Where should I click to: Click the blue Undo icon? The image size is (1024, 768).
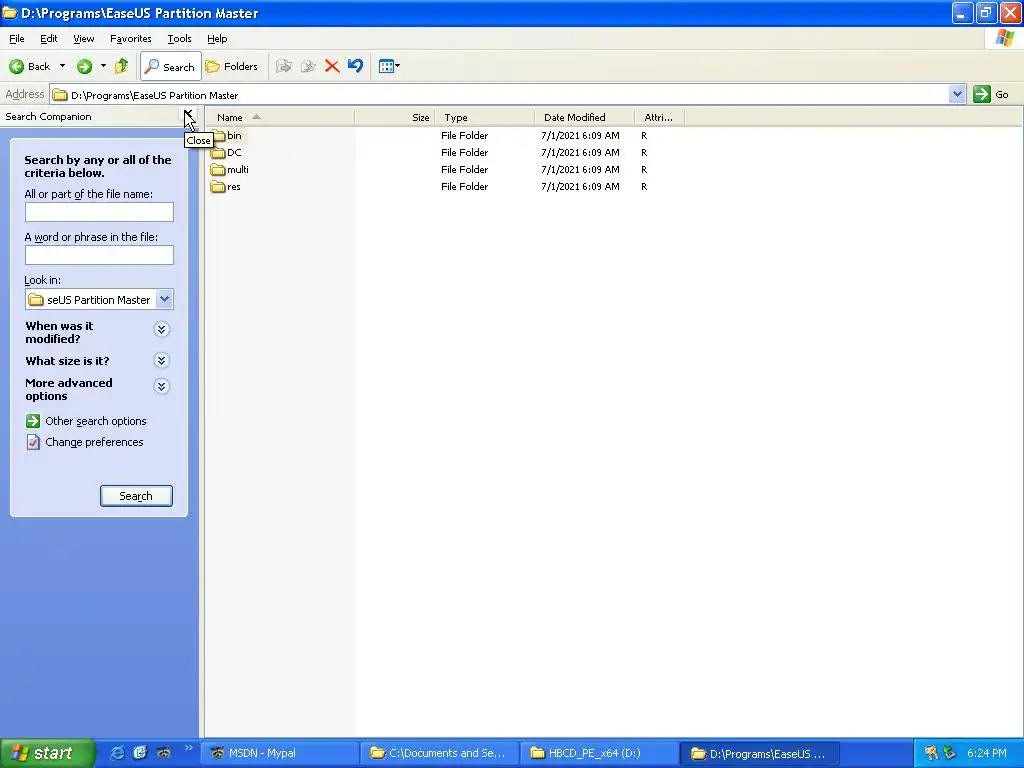click(355, 66)
